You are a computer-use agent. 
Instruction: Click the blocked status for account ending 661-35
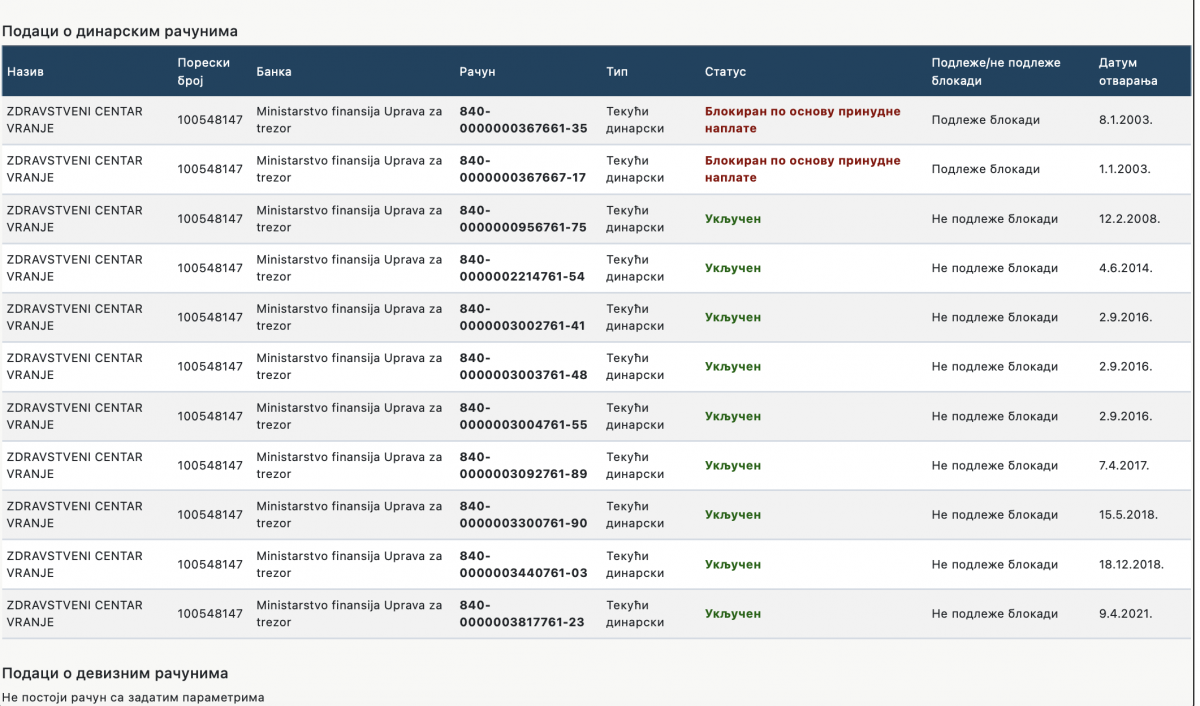[x=802, y=120]
